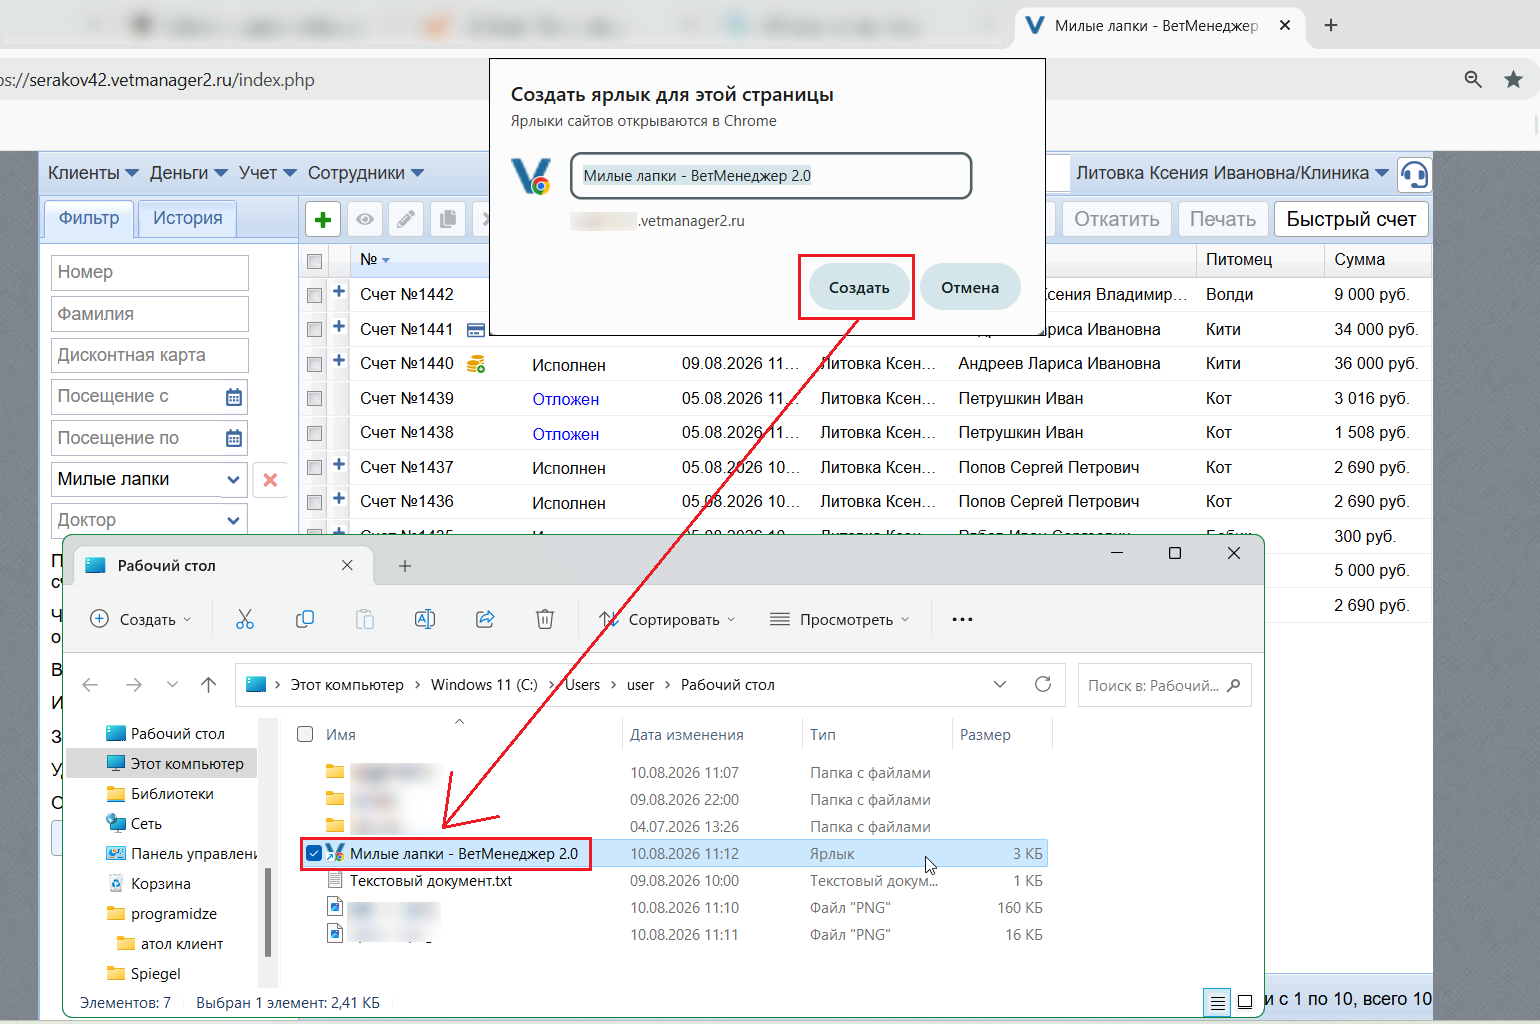Check the box for Счет №1437
The width and height of the screenshot is (1540, 1024).
[314, 467]
